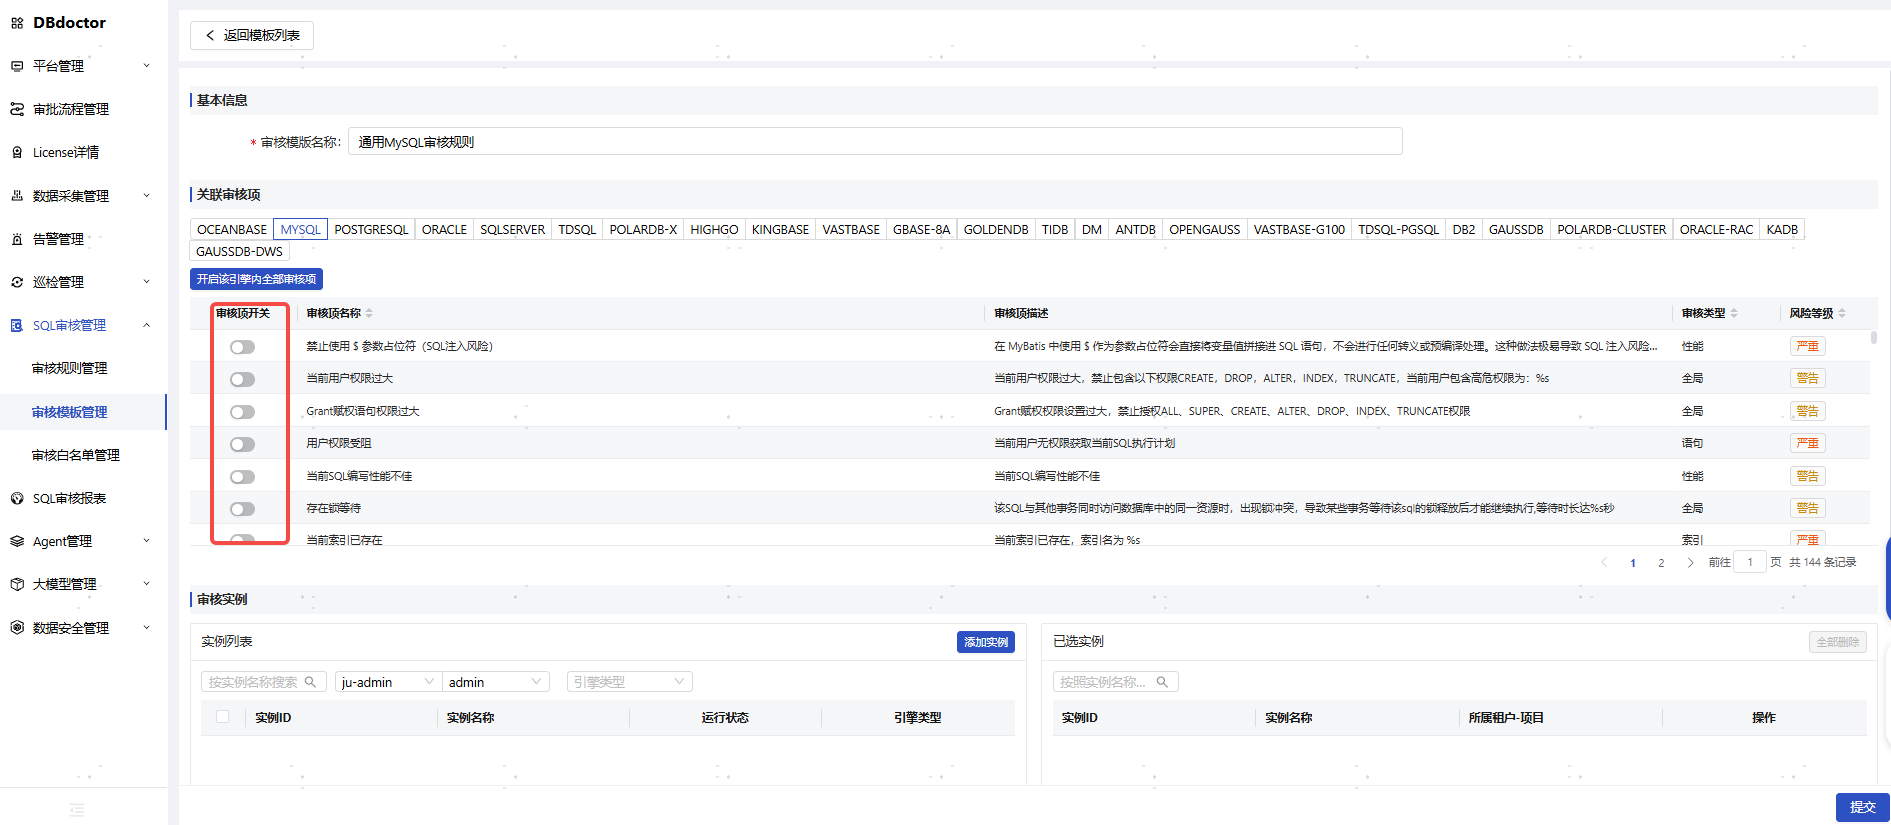Open the ju-admin tenant dropdown

pyautogui.click(x=387, y=682)
